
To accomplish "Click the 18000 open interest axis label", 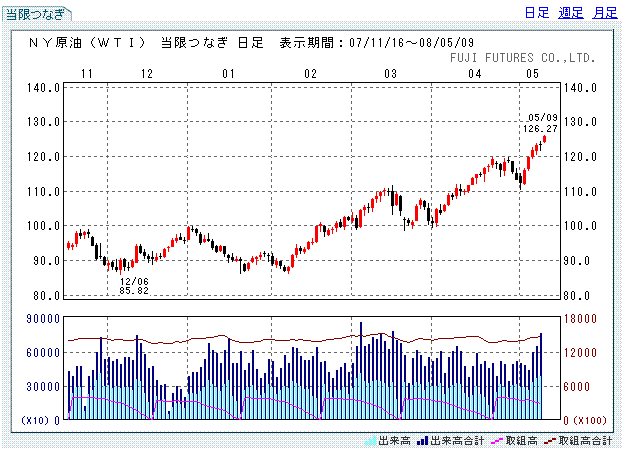I will coord(580,319).
